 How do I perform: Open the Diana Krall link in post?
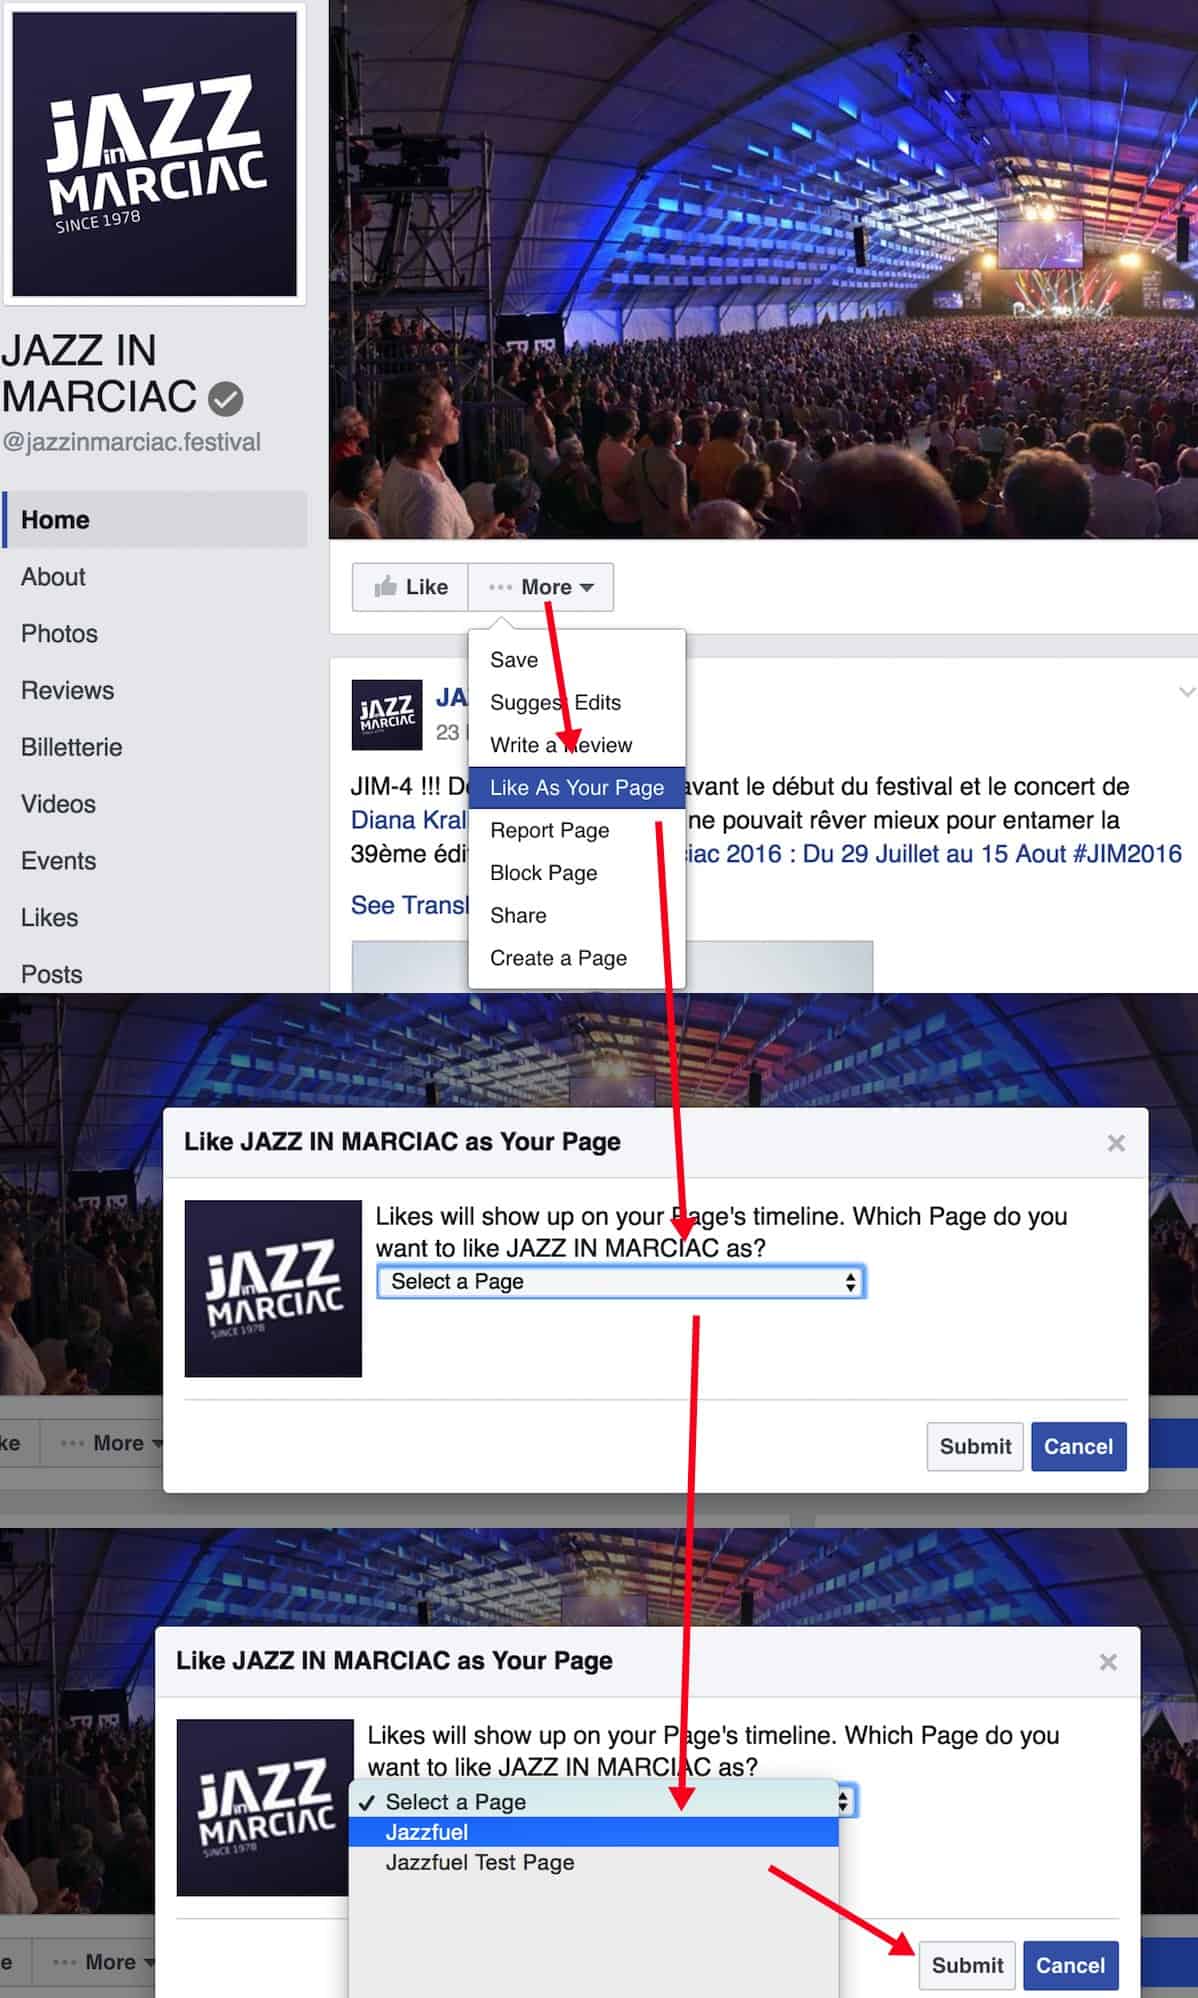(x=409, y=820)
